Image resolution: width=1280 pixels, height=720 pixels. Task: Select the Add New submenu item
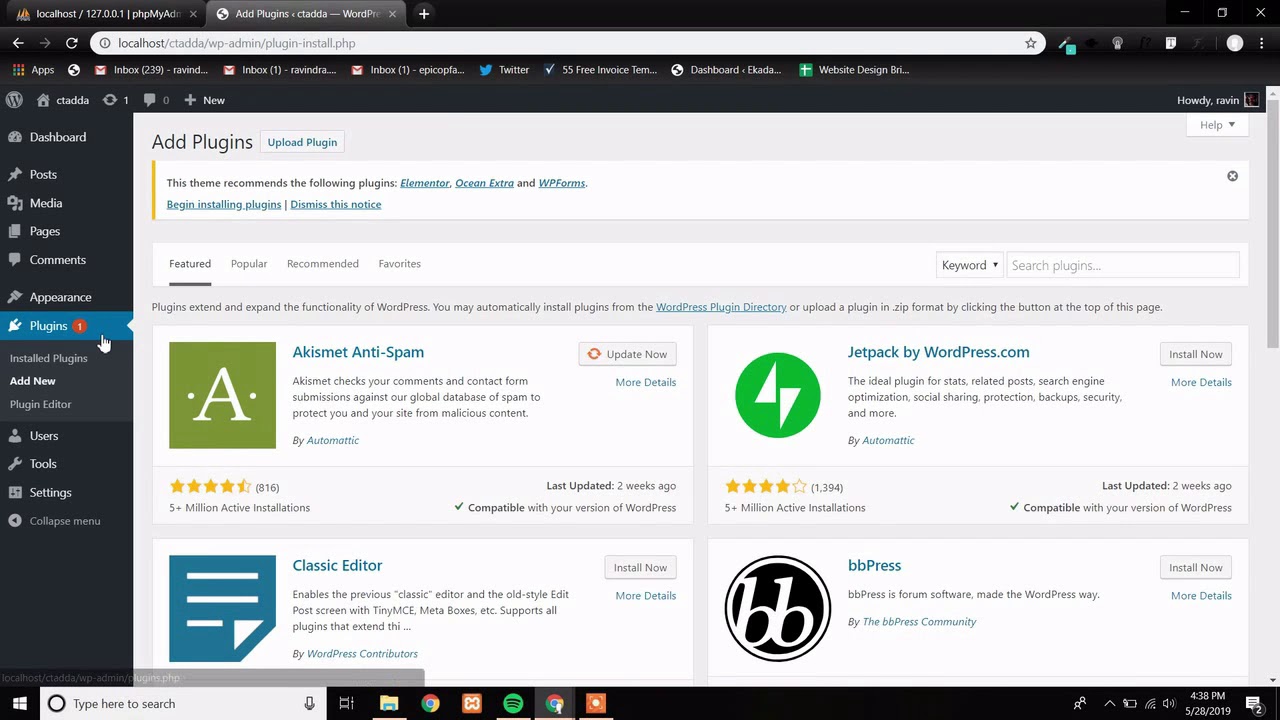33,381
